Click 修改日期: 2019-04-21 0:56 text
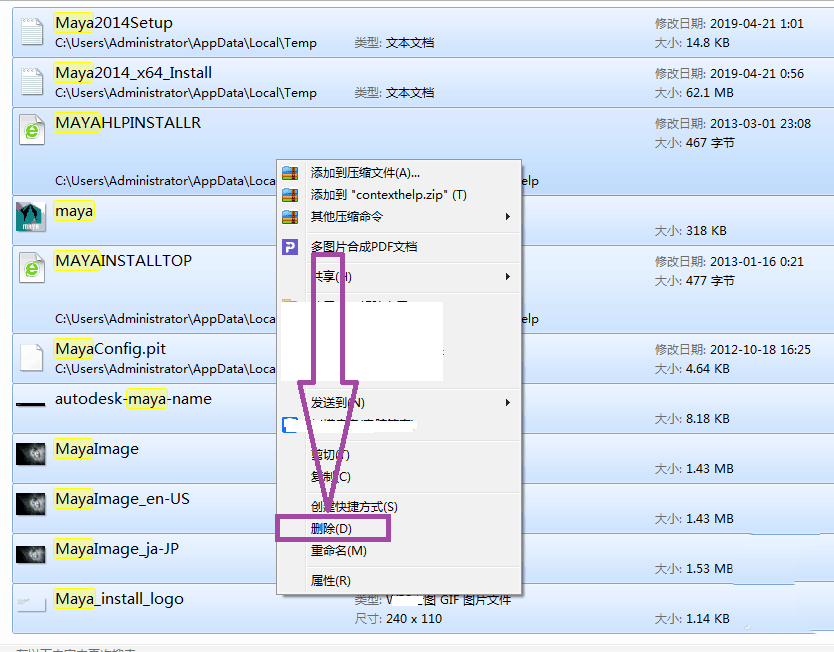834x652 pixels. pyautogui.click(x=729, y=74)
